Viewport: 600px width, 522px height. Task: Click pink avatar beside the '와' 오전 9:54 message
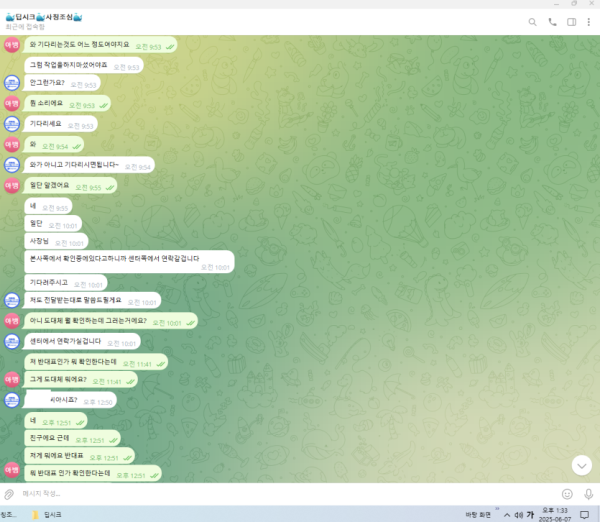[12, 145]
